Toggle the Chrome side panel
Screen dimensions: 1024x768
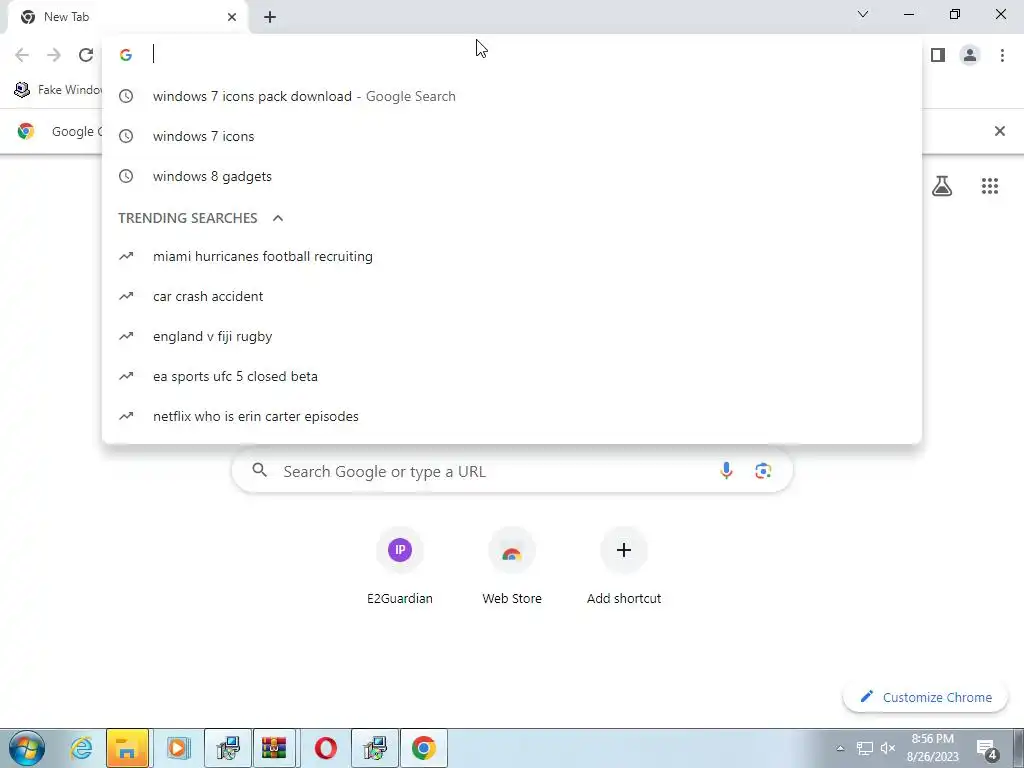(938, 55)
